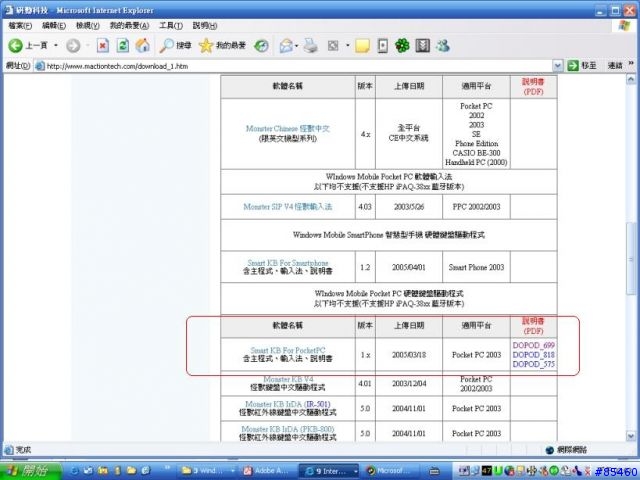640x480 pixels.
Task: Stop loading with the red X icon
Action: (x=102, y=45)
